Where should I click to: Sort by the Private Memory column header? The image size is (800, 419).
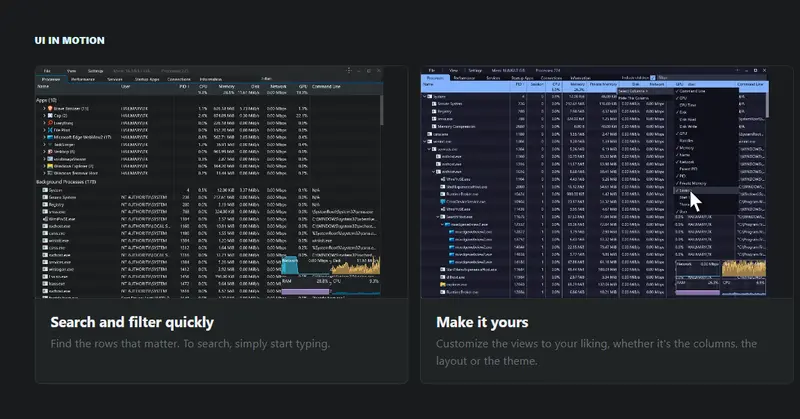tap(603, 84)
